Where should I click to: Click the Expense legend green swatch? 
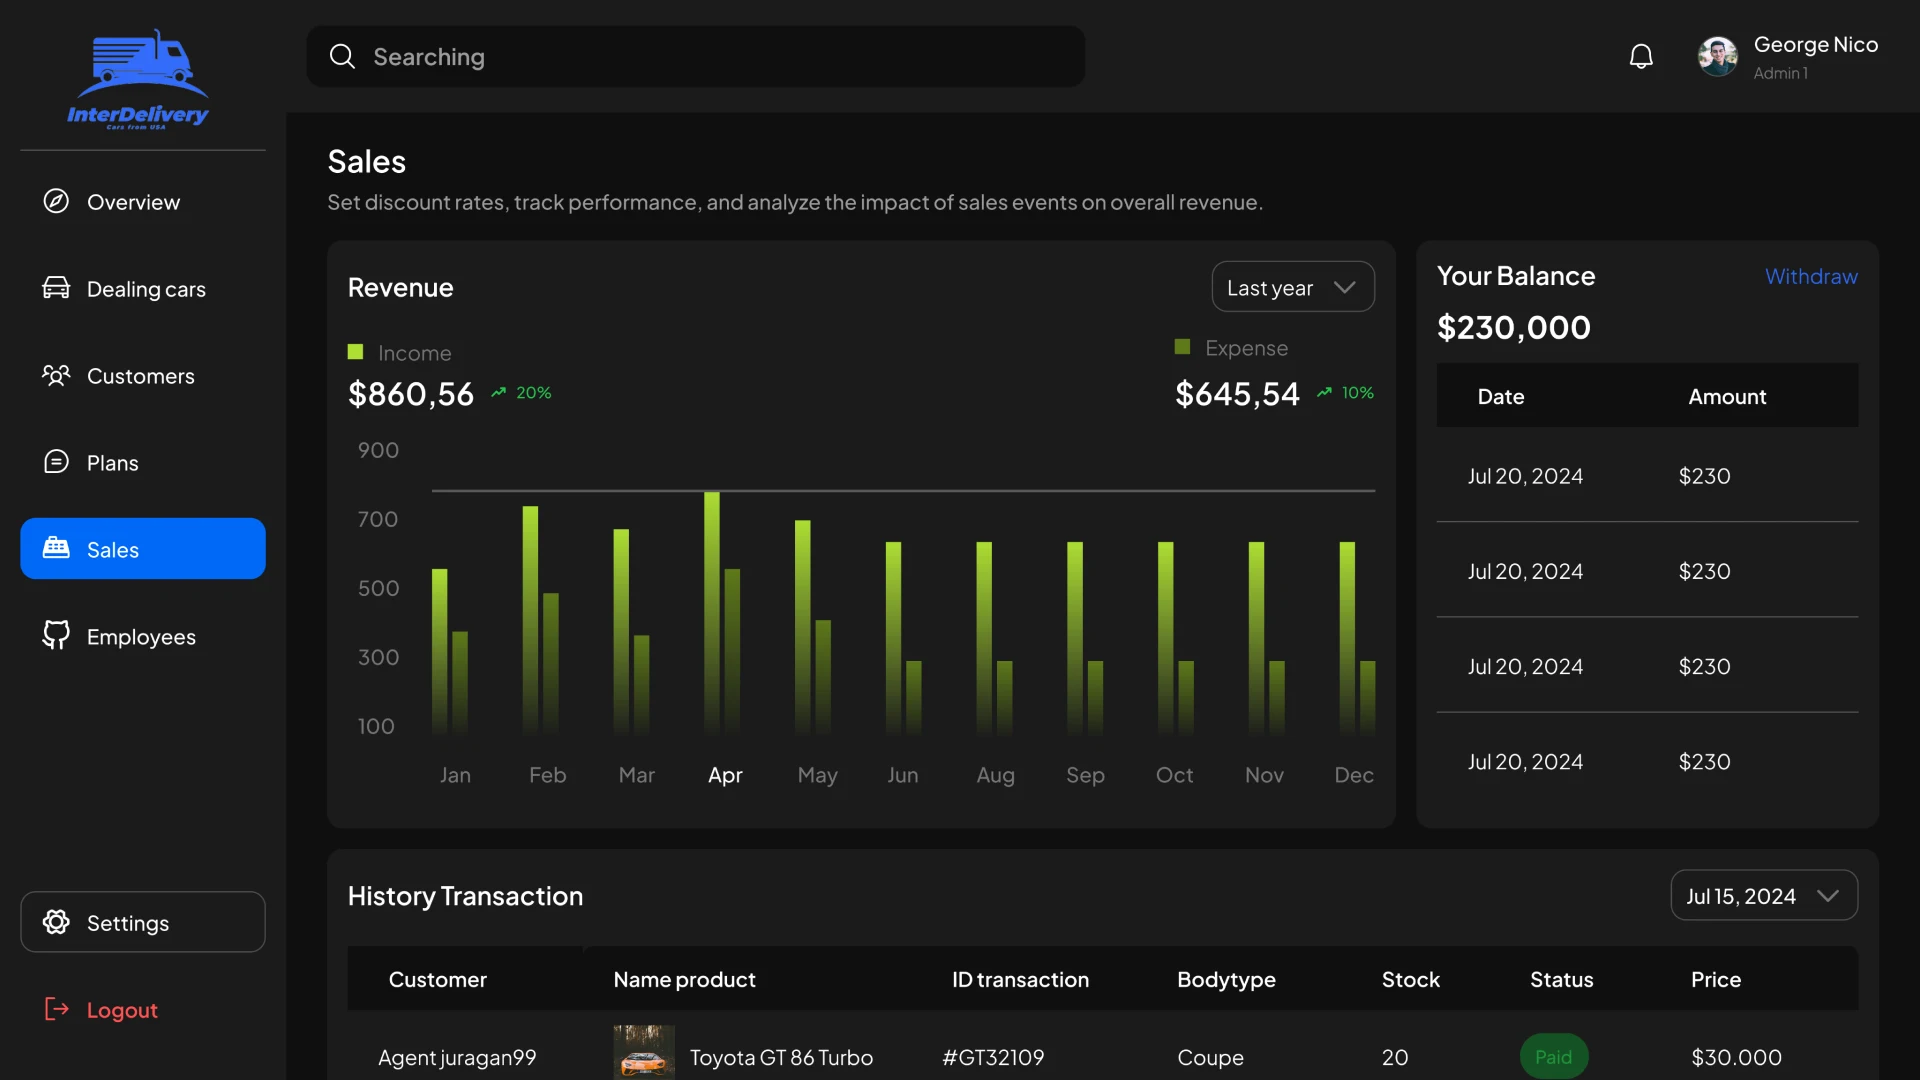(x=1182, y=347)
